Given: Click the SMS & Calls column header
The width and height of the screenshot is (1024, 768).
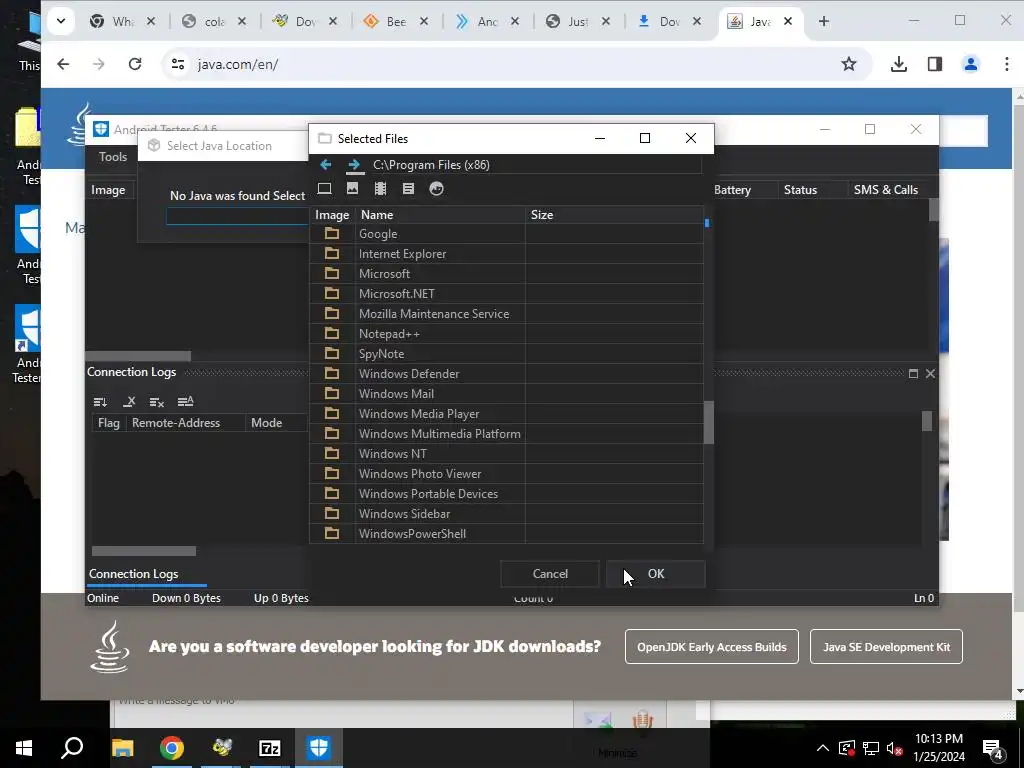Looking at the screenshot, I should 886,190.
